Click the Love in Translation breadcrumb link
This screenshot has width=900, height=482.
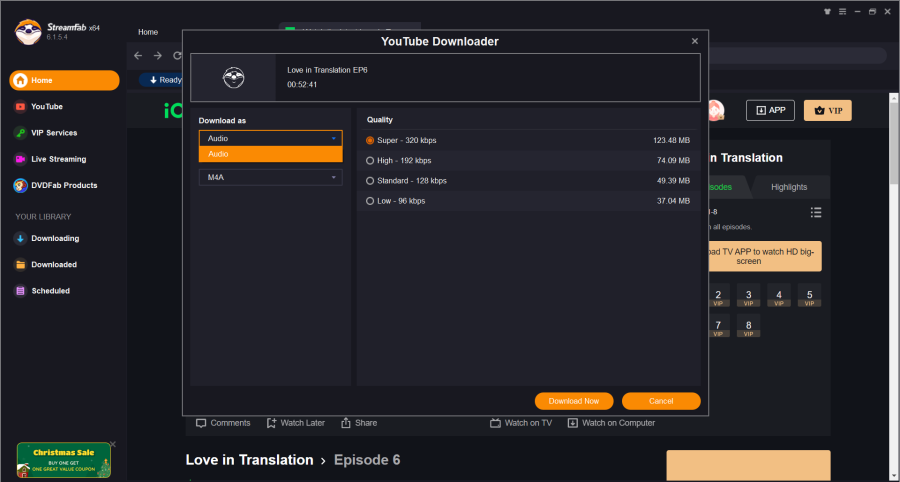(x=250, y=460)
